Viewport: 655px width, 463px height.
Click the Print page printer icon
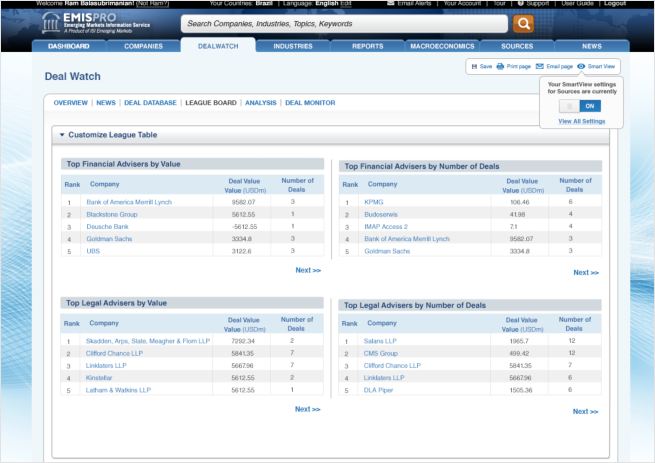click(x=500, y=66)
